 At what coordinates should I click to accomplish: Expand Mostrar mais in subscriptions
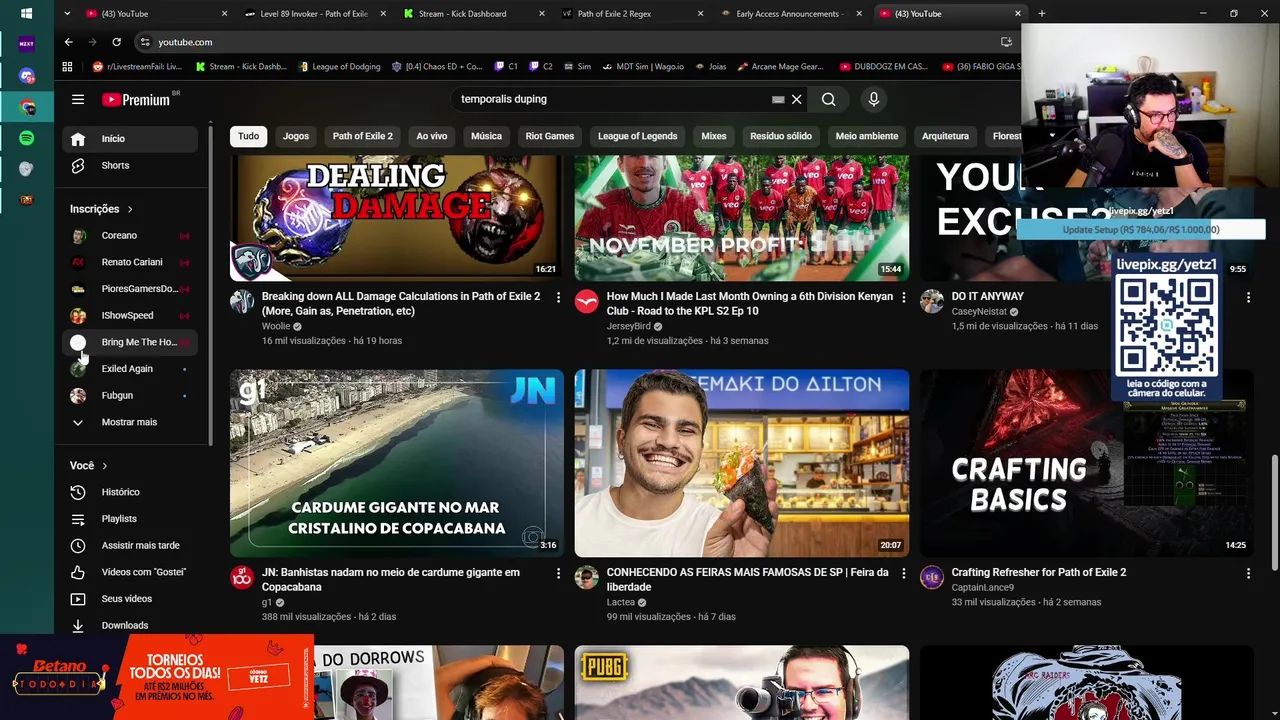129,422
